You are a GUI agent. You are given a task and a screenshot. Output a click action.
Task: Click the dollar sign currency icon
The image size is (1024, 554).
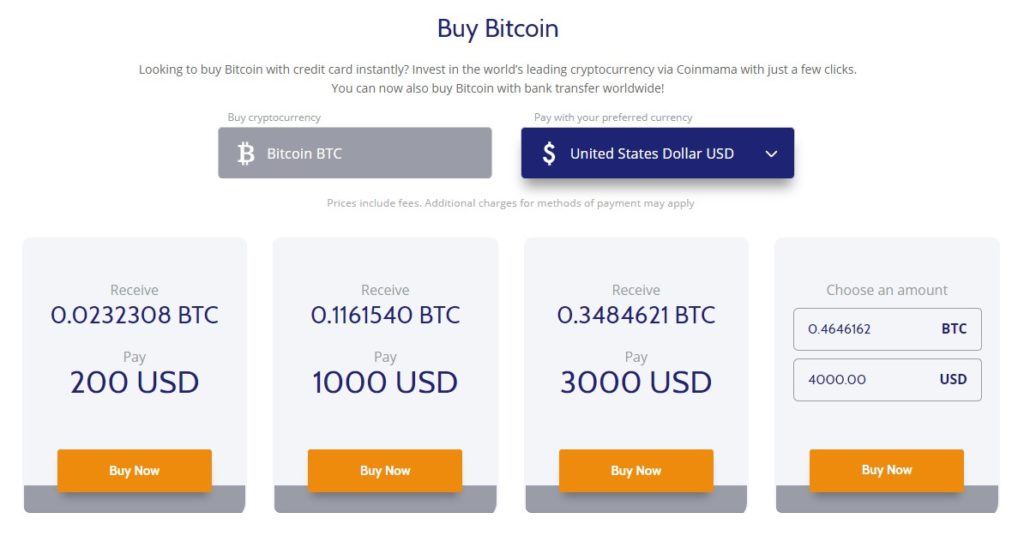549,154
